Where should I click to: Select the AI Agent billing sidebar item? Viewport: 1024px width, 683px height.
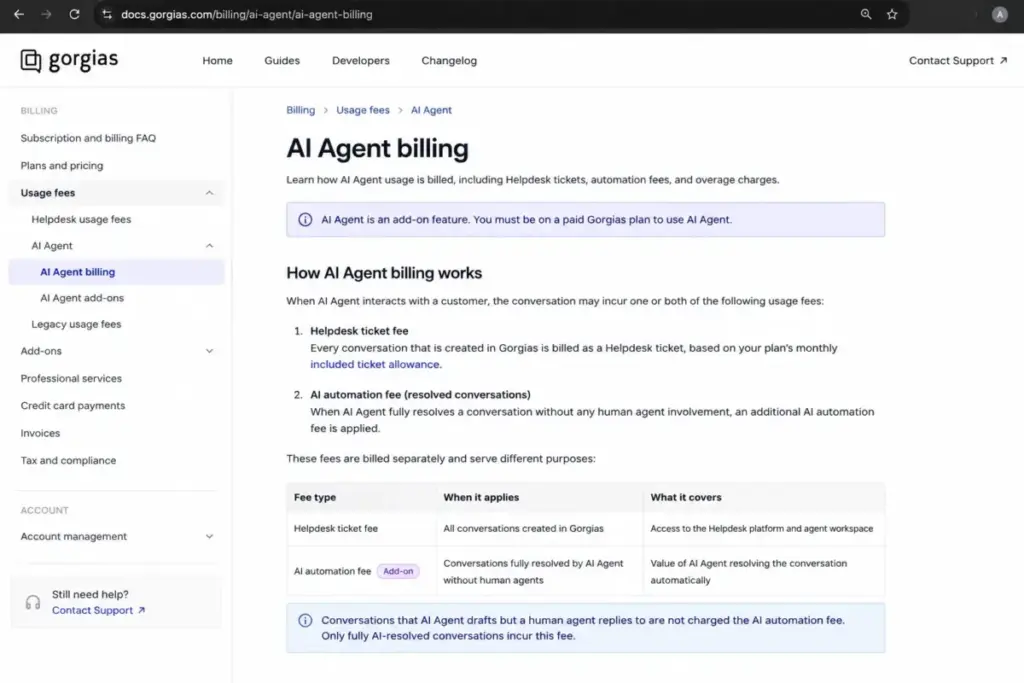click(x=116, y=272)
